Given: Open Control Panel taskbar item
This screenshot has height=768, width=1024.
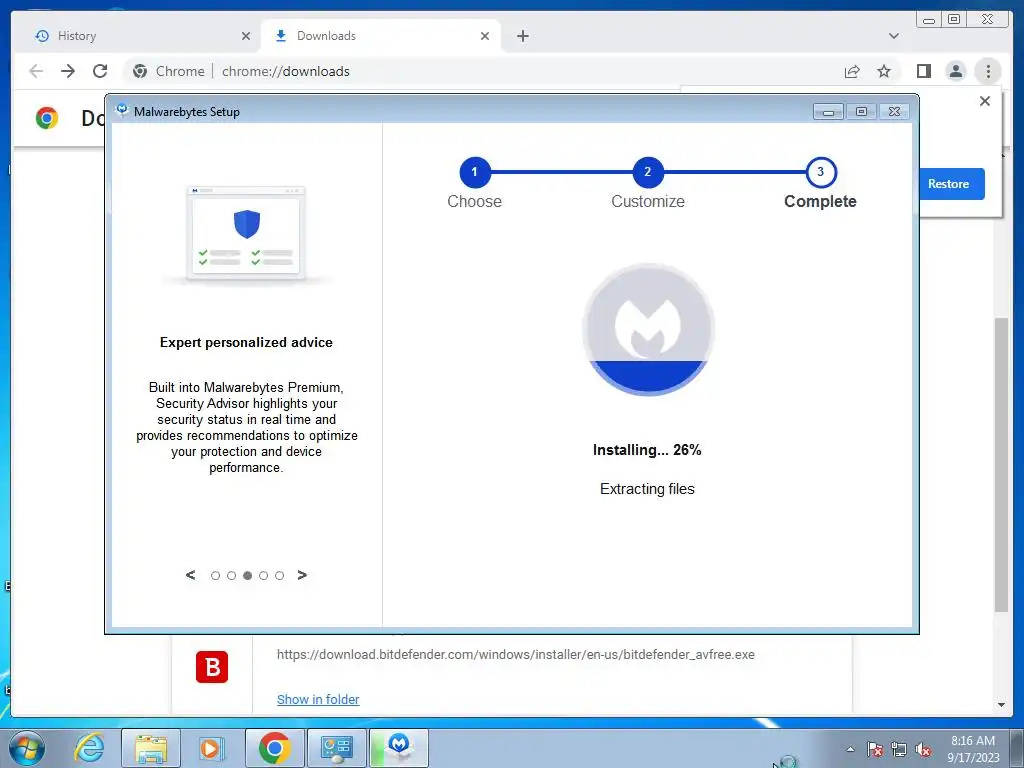Looking at the screenshot, I should [336, 748].
